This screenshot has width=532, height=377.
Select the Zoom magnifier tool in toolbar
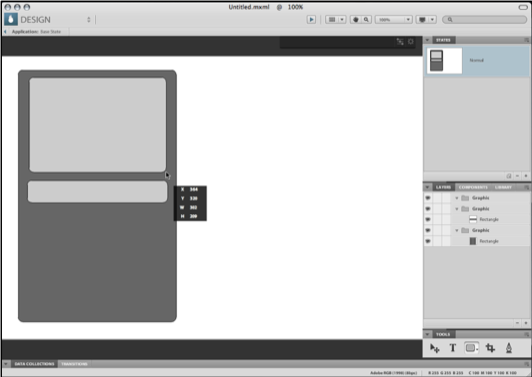tap(366, 20)
